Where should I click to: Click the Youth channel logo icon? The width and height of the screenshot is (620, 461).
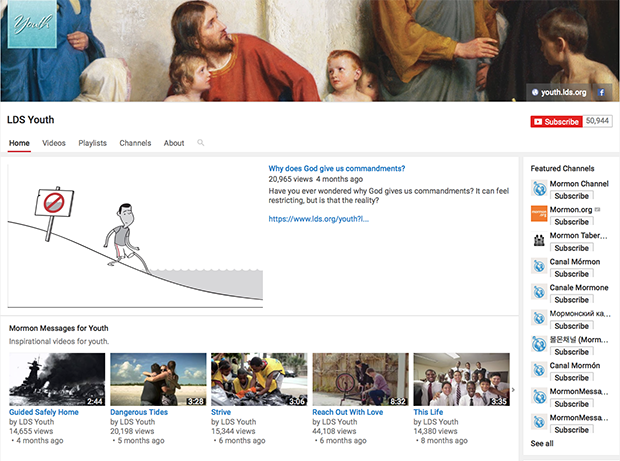tap(32, 24)
